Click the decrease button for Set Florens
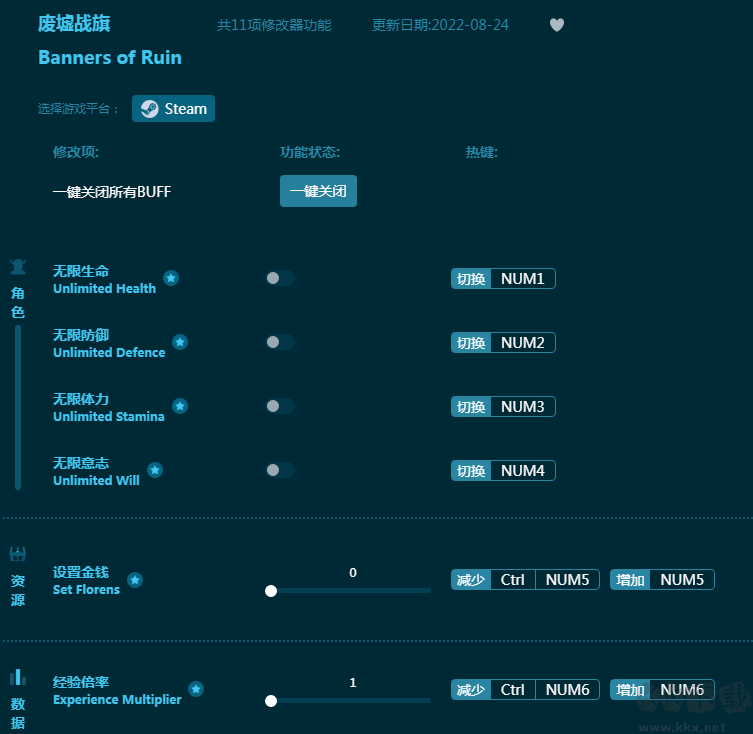The width and height of the screenshot is (753, 734). point(471,580)
